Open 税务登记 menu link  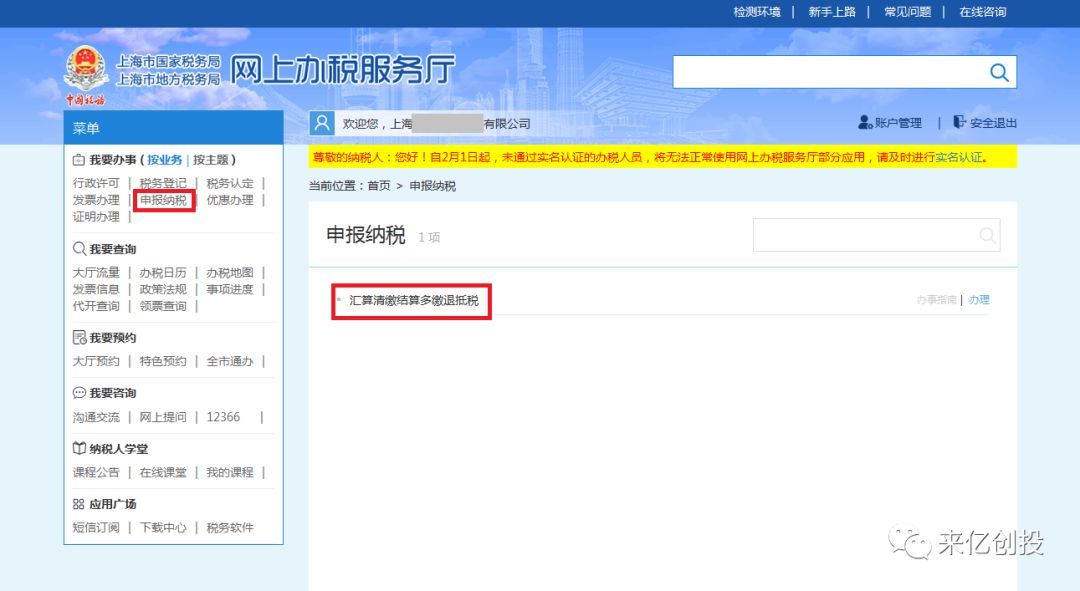point(163,183)
